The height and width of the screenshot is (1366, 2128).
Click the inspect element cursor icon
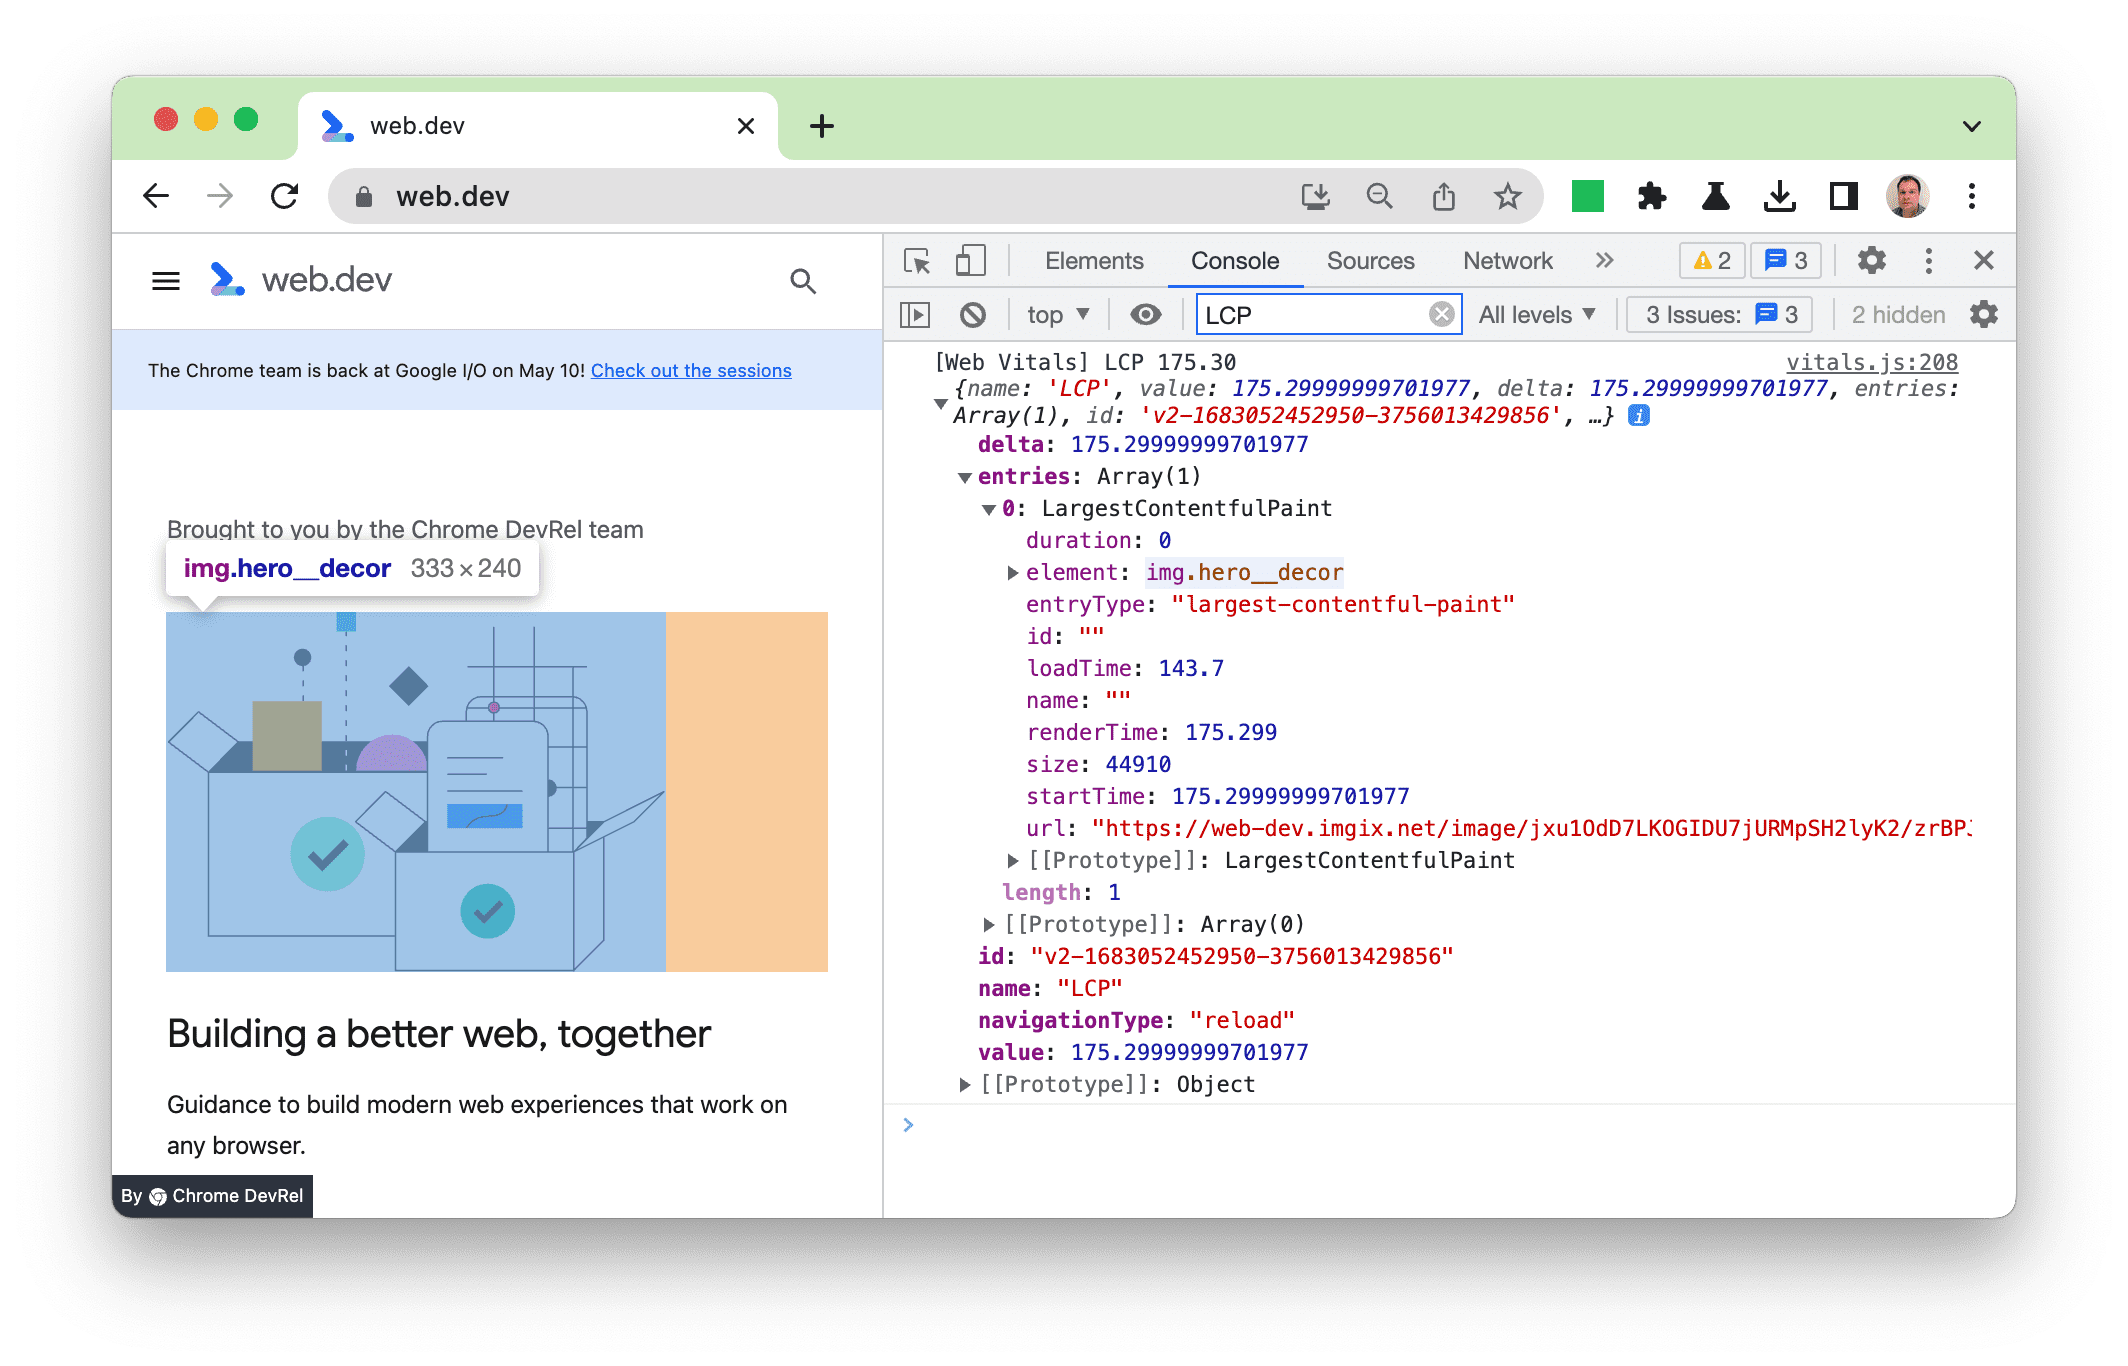(918, 259)
